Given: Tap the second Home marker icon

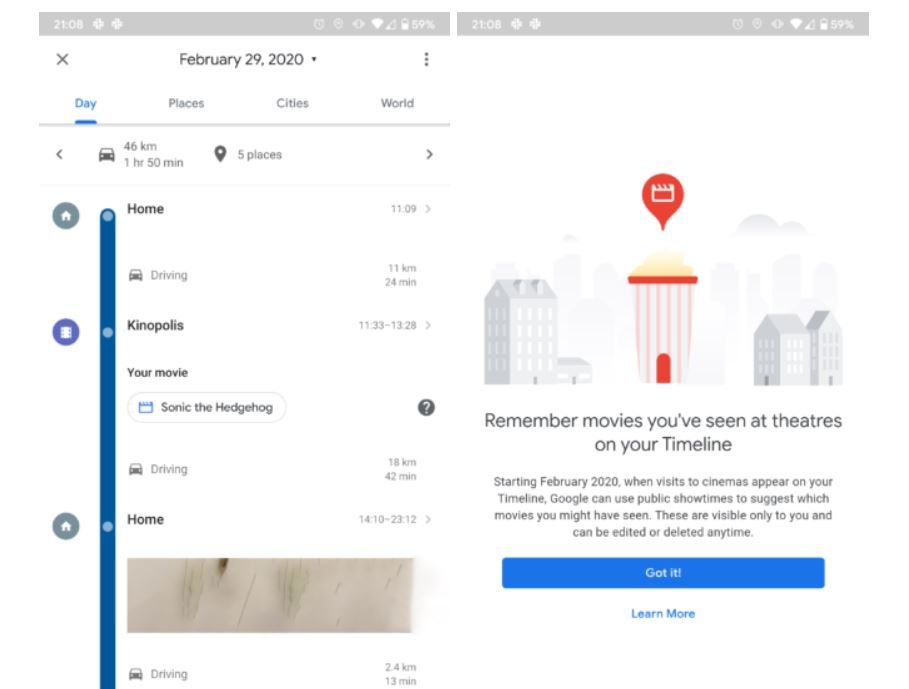Looking at the screenshot, I should click(x=66, y=525).
